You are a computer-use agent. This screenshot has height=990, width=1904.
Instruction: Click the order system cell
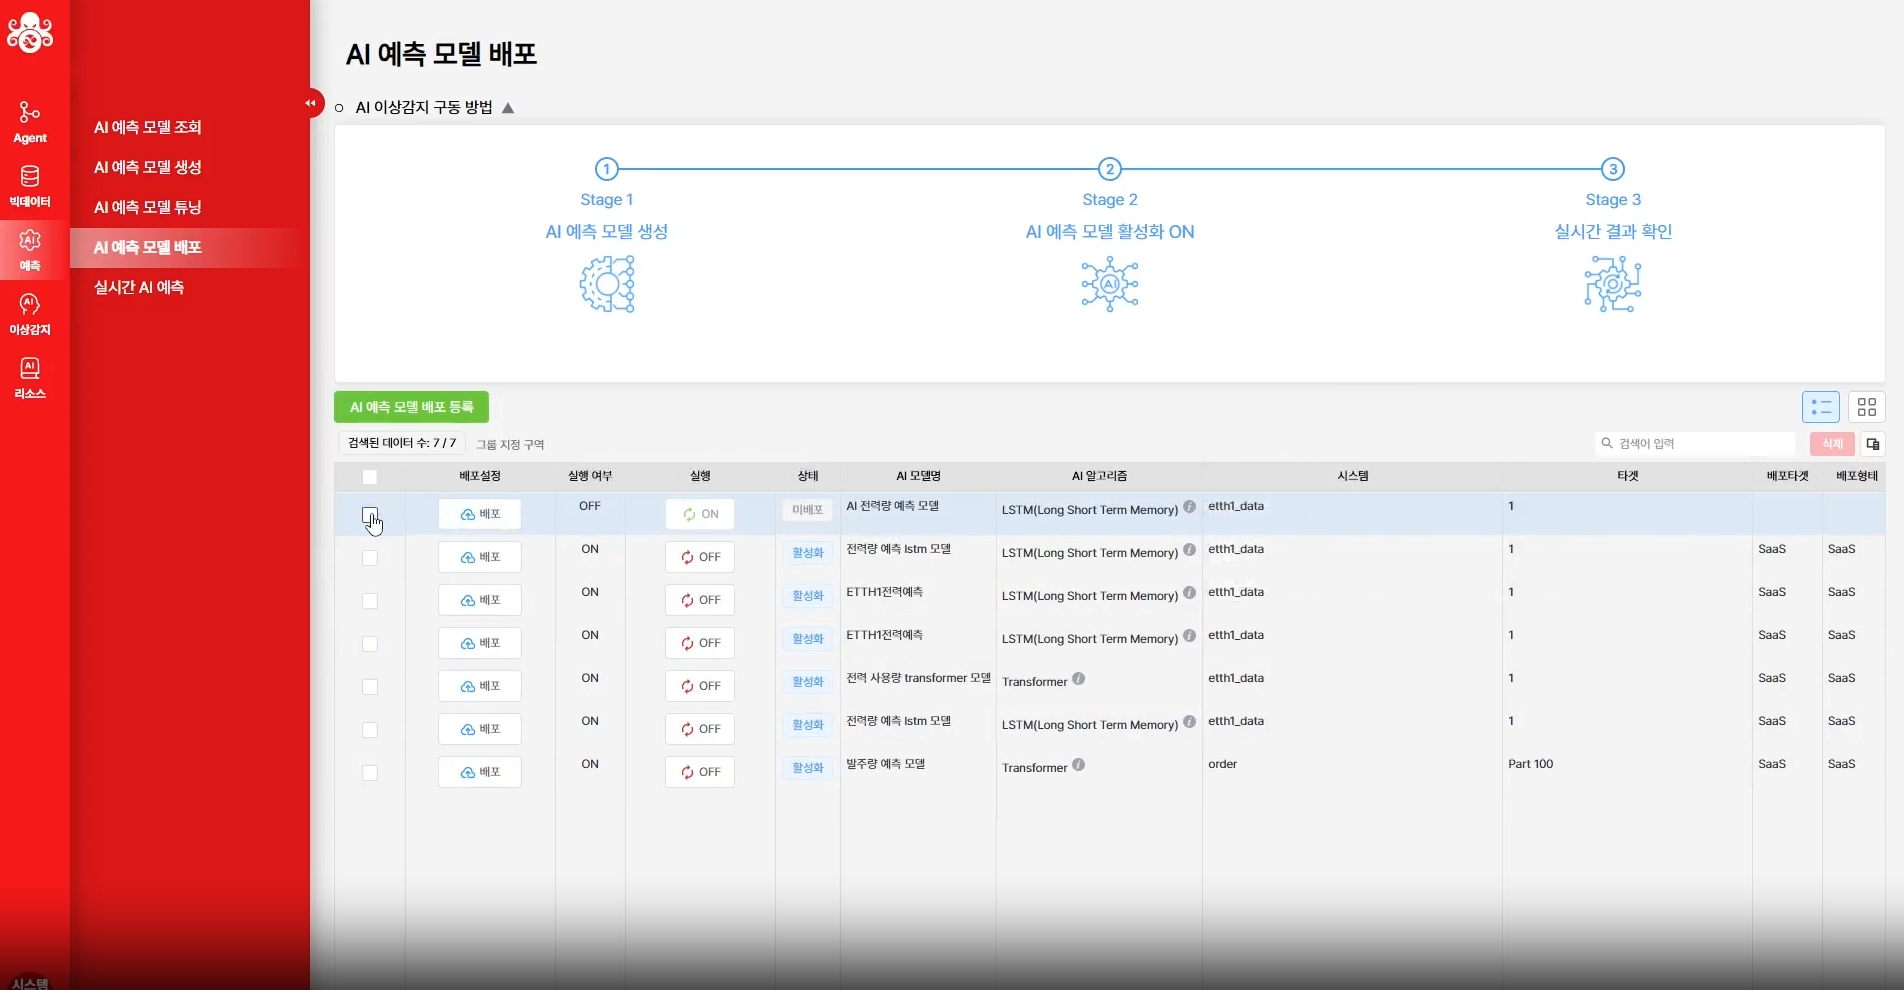[1222, 764]
